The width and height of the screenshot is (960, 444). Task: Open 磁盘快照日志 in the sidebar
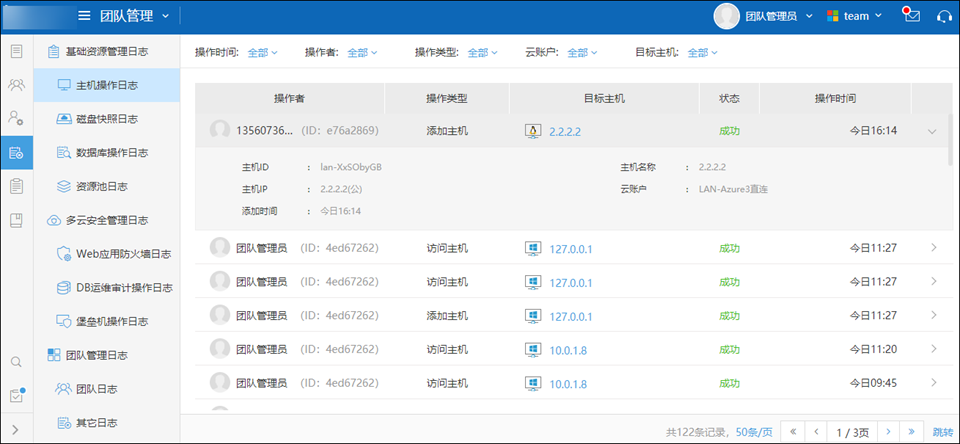pos(107,119)
